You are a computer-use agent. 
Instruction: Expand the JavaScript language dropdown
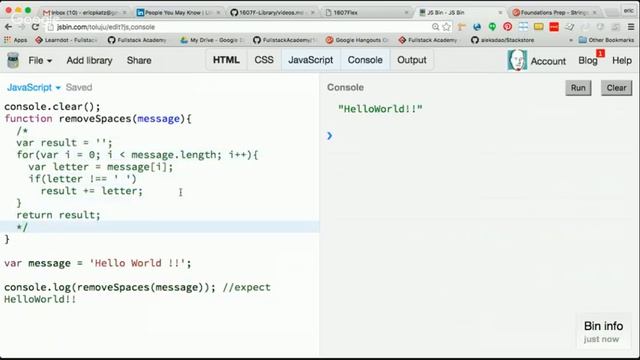(33, 87)
